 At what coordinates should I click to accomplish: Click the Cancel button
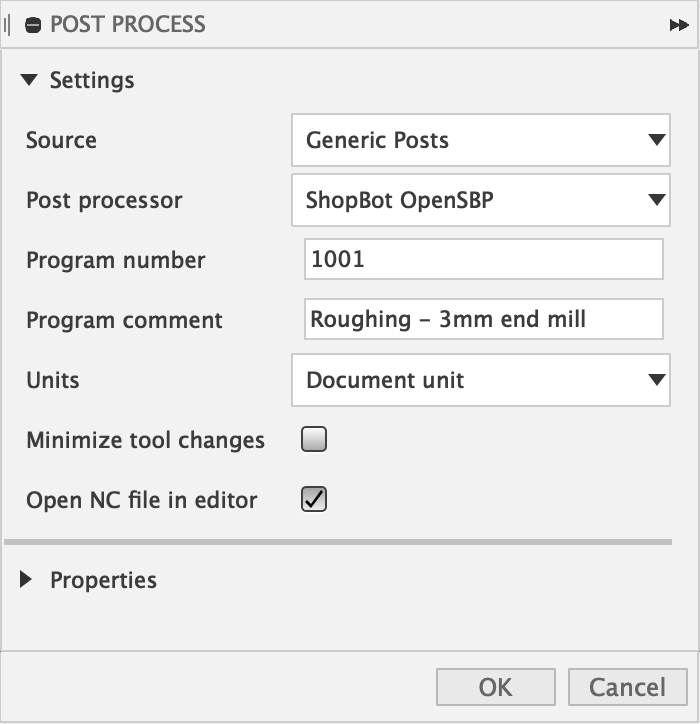[x=628, y=687]
